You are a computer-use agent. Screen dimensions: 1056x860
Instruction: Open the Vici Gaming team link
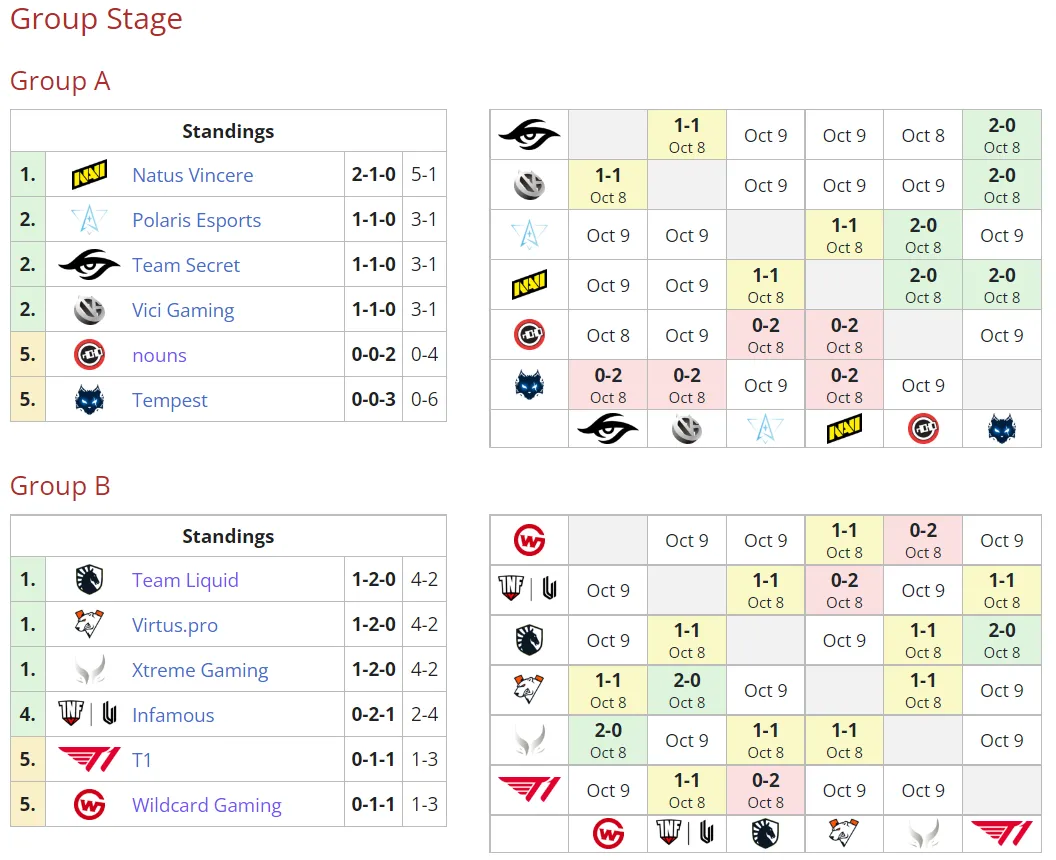pyautogui.click(x=183, y=310)
